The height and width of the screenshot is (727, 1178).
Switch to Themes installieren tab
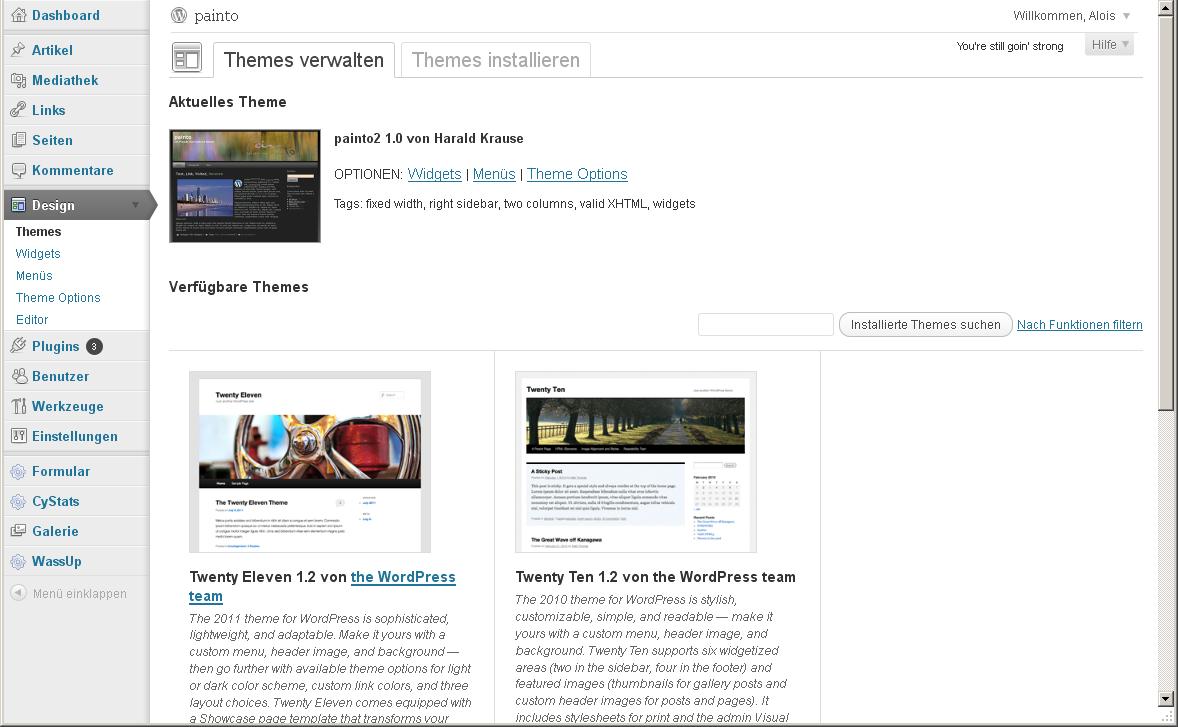click(x=496, y=60)
